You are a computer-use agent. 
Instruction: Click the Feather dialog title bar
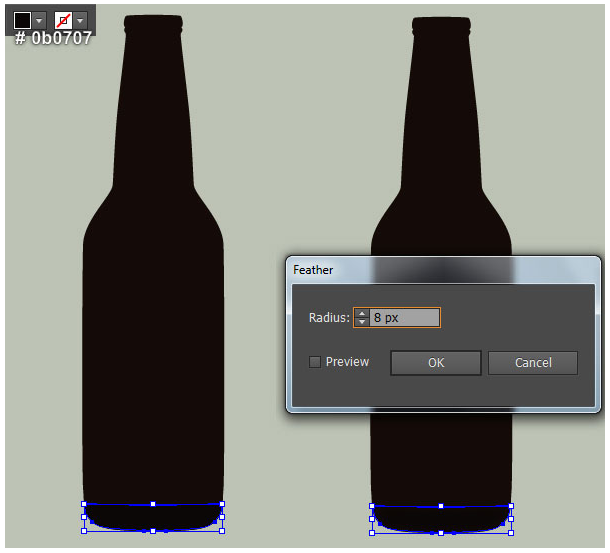tap(443, 270)
